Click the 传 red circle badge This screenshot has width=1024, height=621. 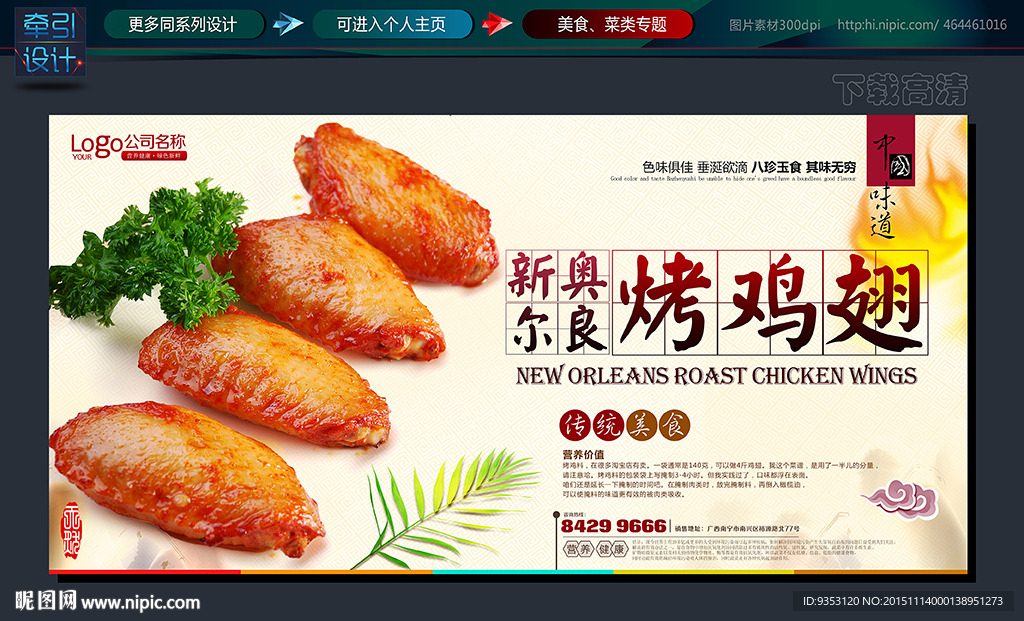[575, 426]
